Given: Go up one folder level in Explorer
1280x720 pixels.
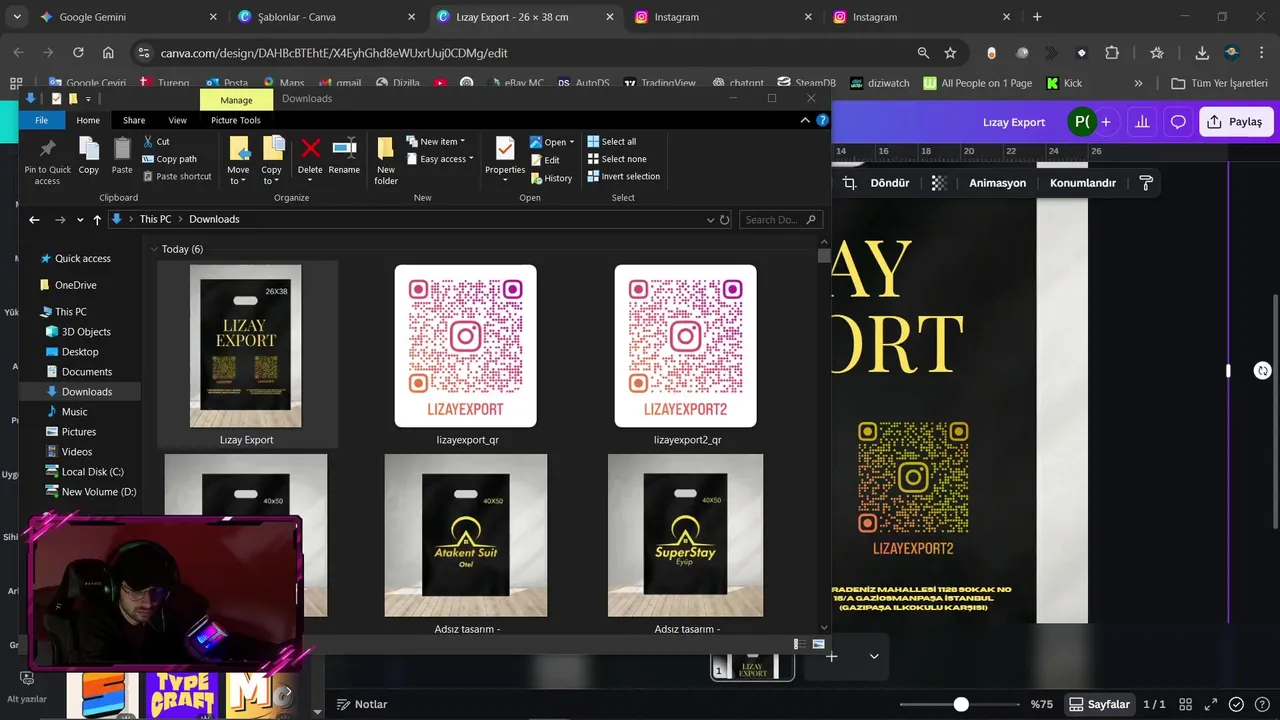Looking at the screenshot, I should tap(97, 219).
